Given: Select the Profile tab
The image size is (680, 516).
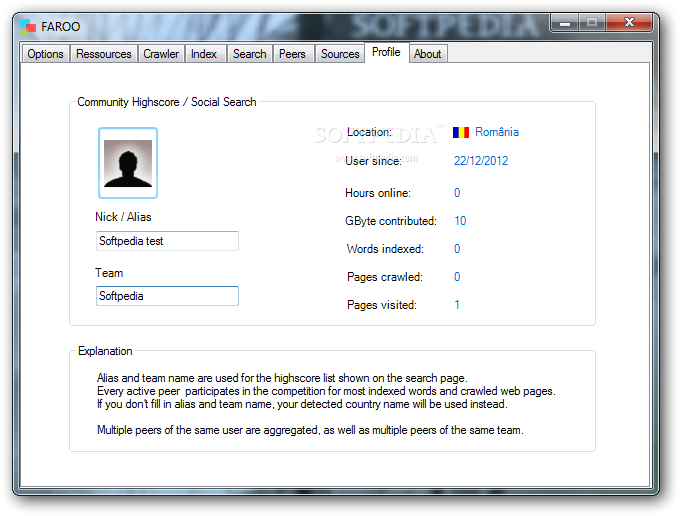Looking at the screenshot, I should 386,52.
